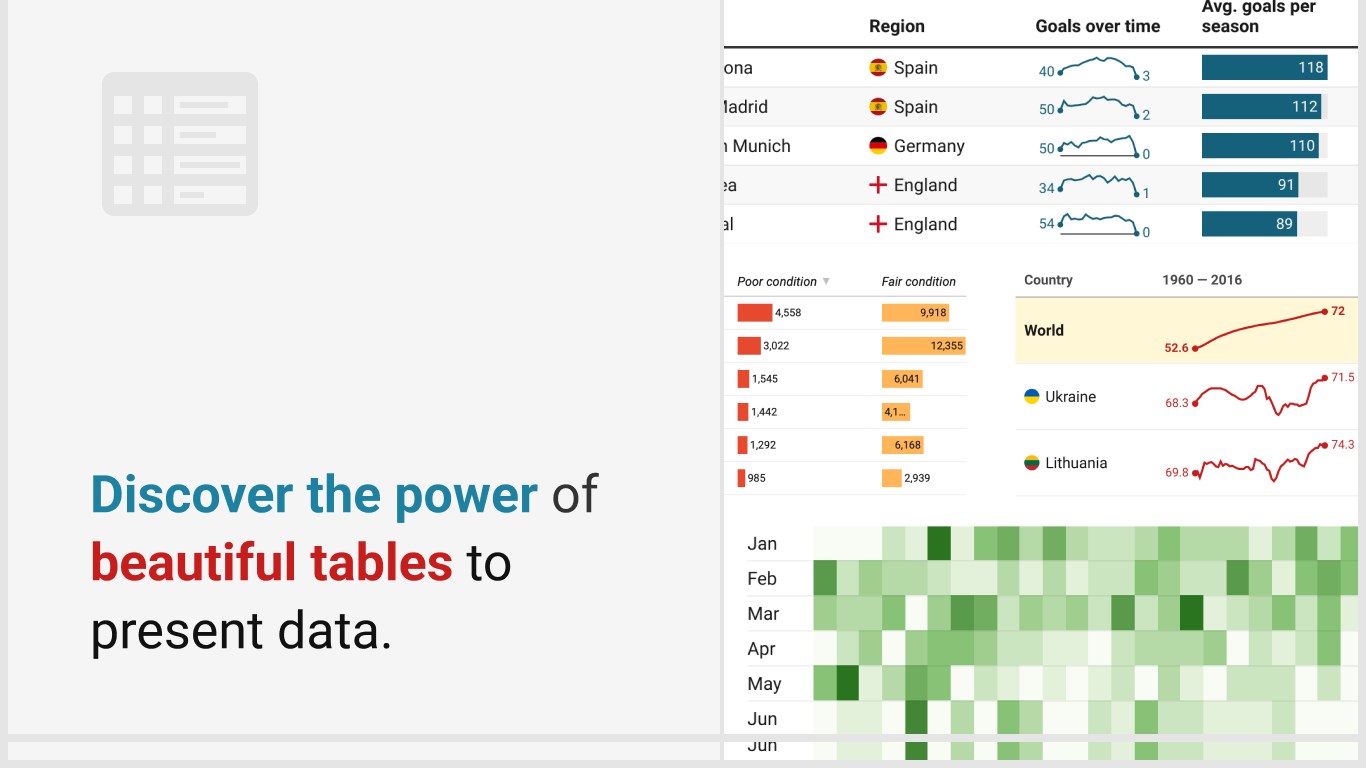Screen dimensions: 1366x768
Task: Click the Fair condition column header
Action: (x=918, y=282)
